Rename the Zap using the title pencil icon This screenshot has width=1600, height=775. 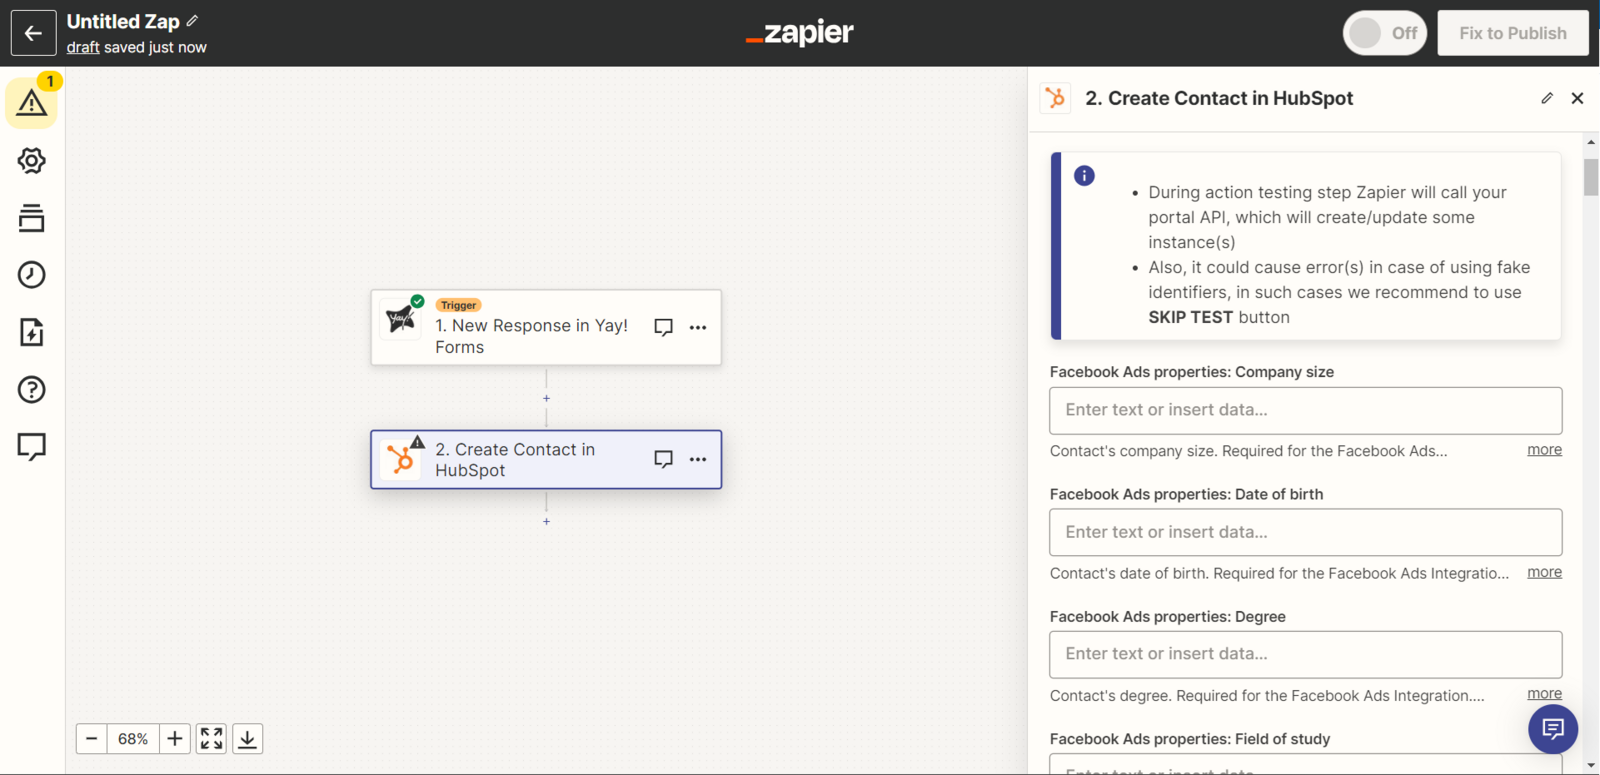pyautogui.click(x=192, y=21)
